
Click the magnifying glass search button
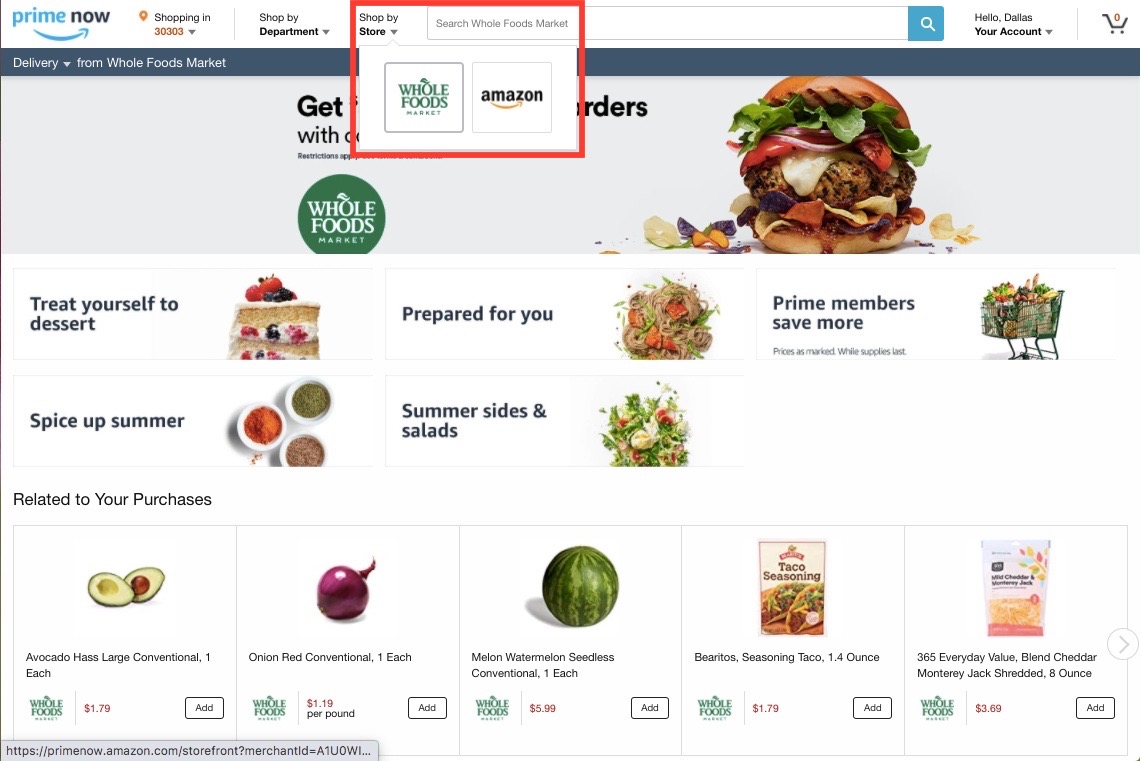pos(926,23)
